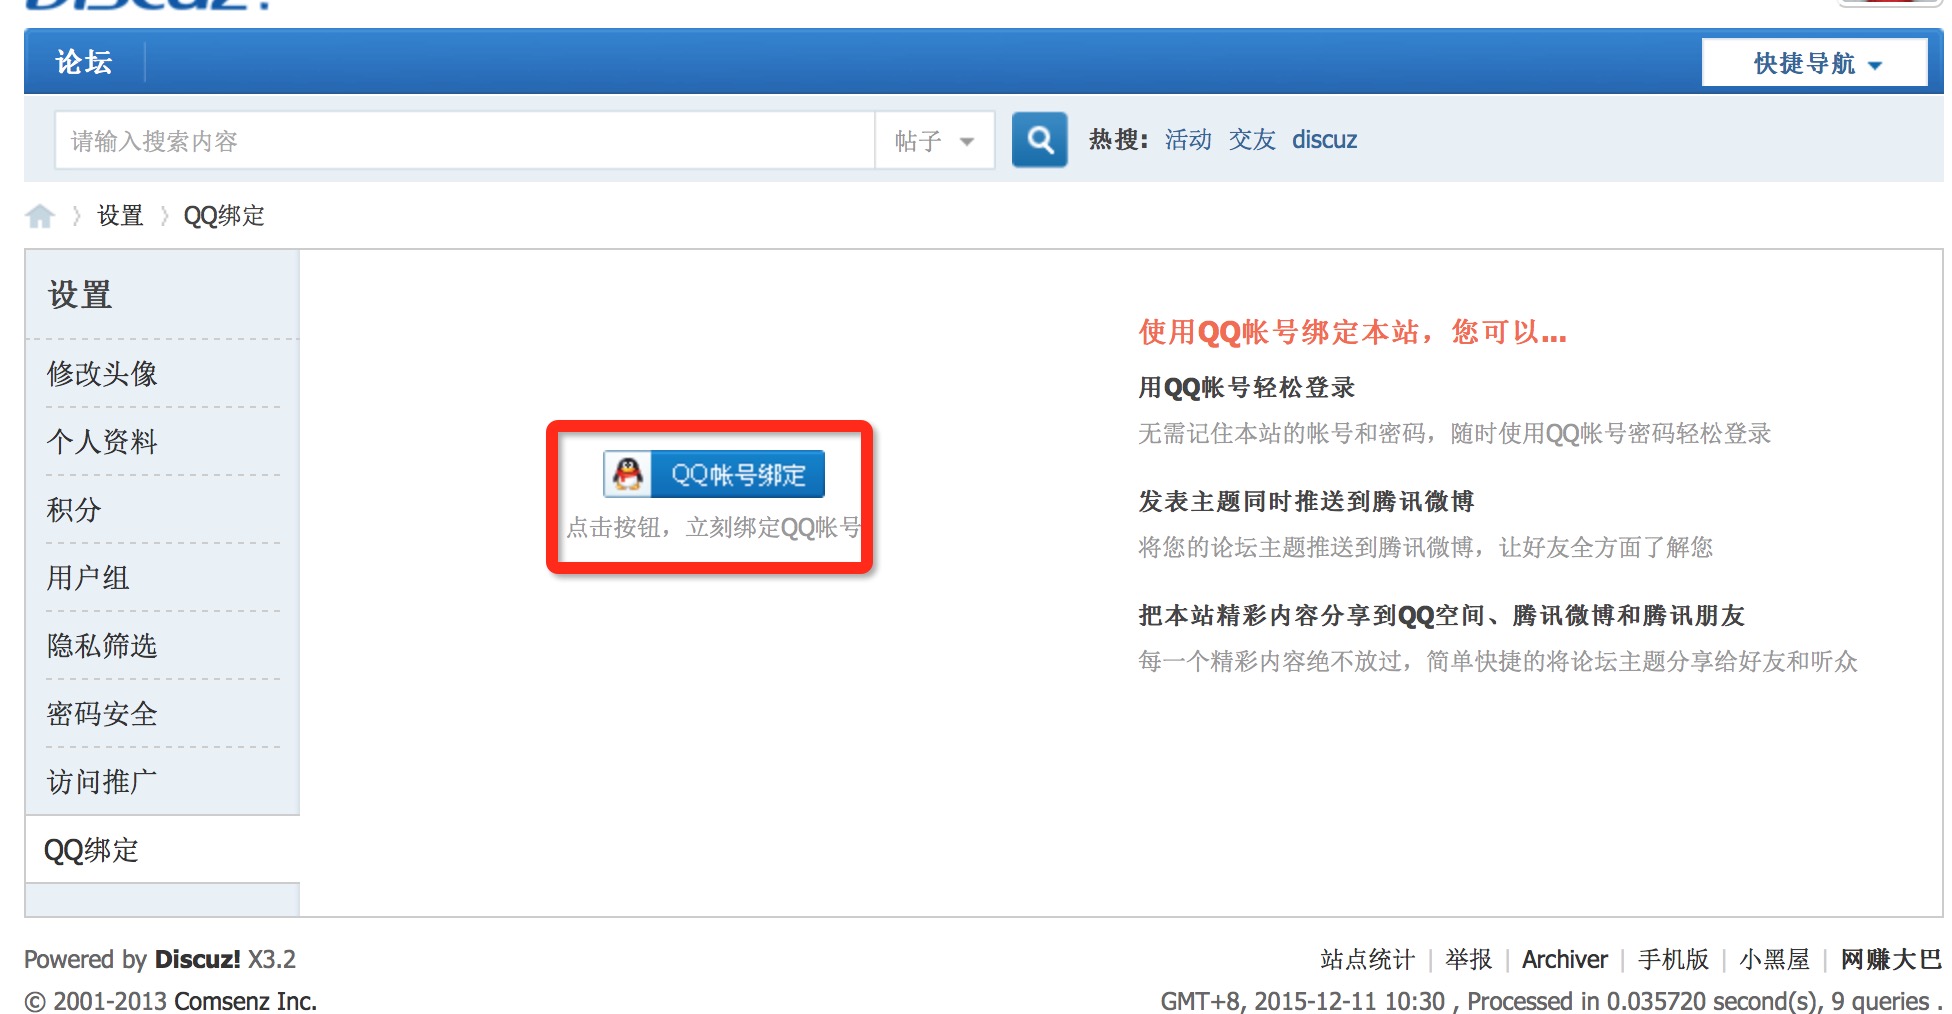Click the 活动 hot search link

pyautogui.click(x=1188, y=140)
